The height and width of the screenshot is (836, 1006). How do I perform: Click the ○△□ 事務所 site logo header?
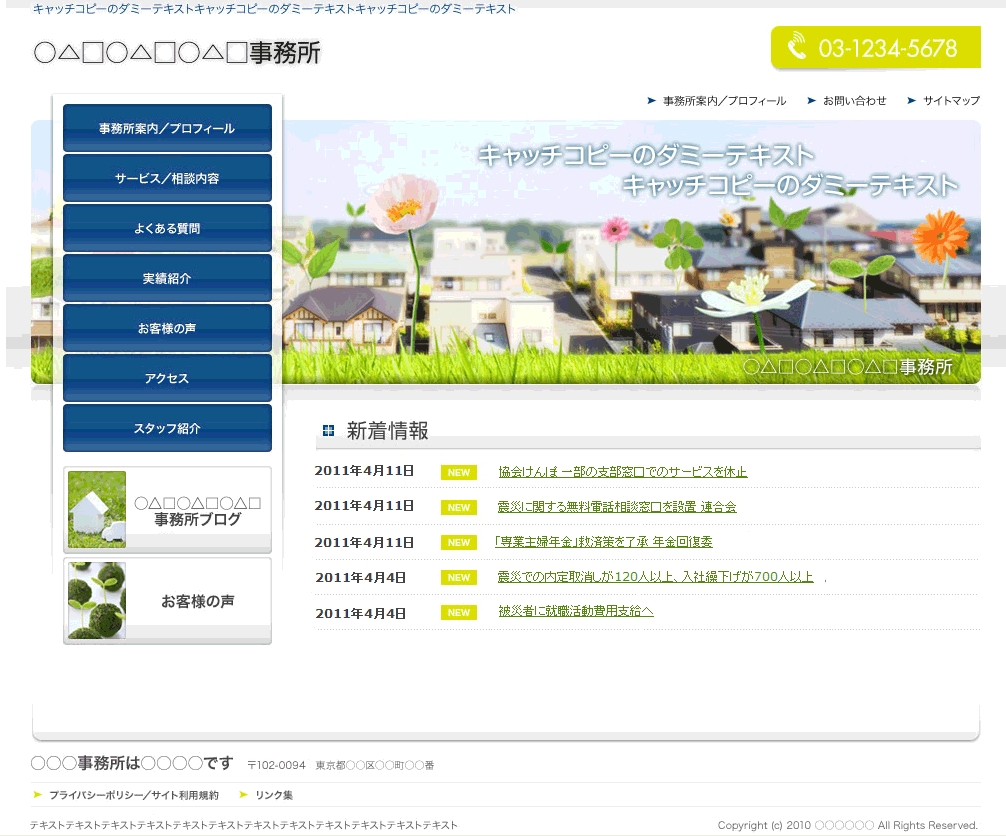177,53
